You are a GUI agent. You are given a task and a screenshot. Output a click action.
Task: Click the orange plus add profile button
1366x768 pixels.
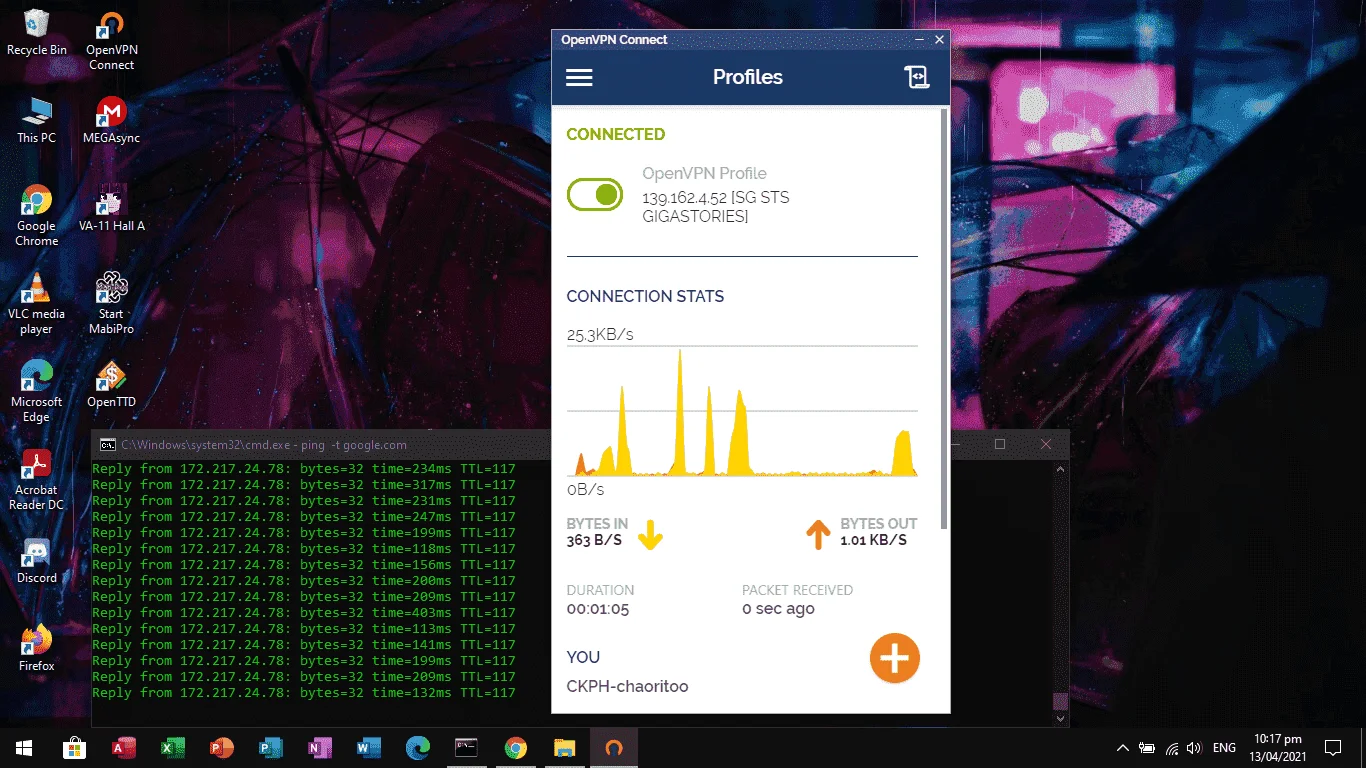[x=894, y=658]
